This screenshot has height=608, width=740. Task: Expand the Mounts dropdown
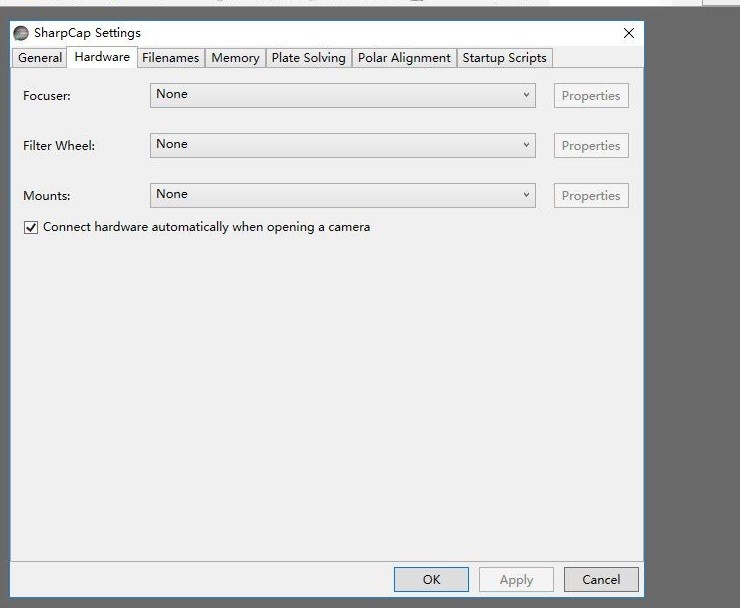point(343,195)
